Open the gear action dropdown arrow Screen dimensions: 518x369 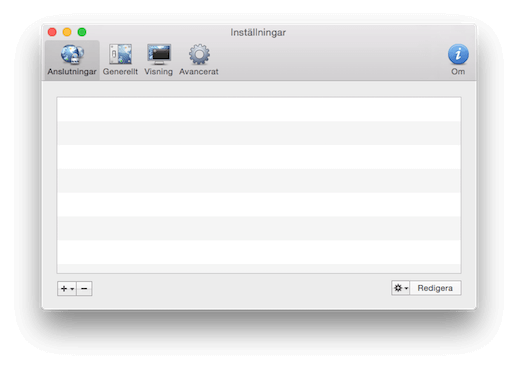[406, 288]
